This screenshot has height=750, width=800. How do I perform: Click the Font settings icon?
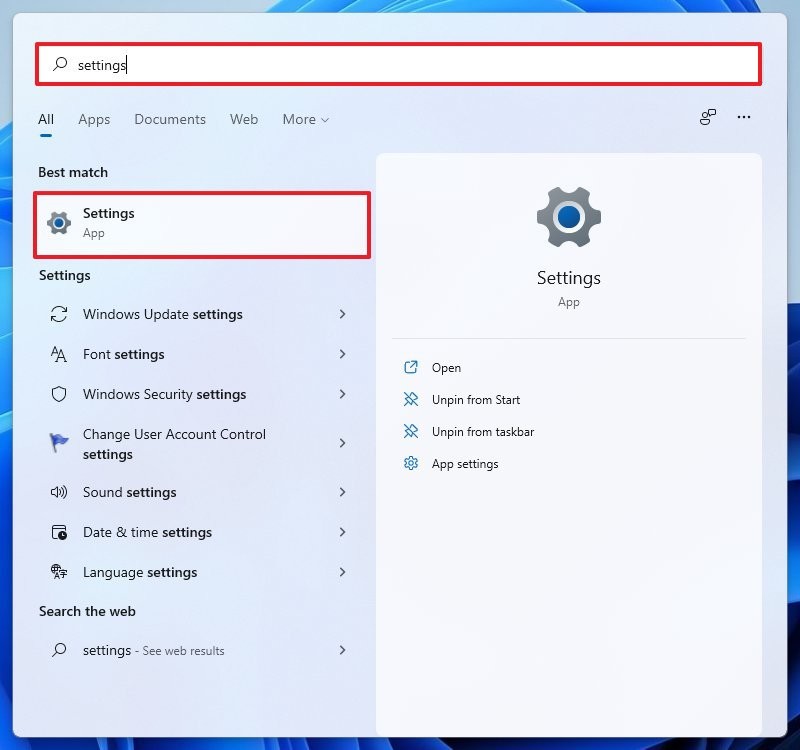[x=59, y=354]
